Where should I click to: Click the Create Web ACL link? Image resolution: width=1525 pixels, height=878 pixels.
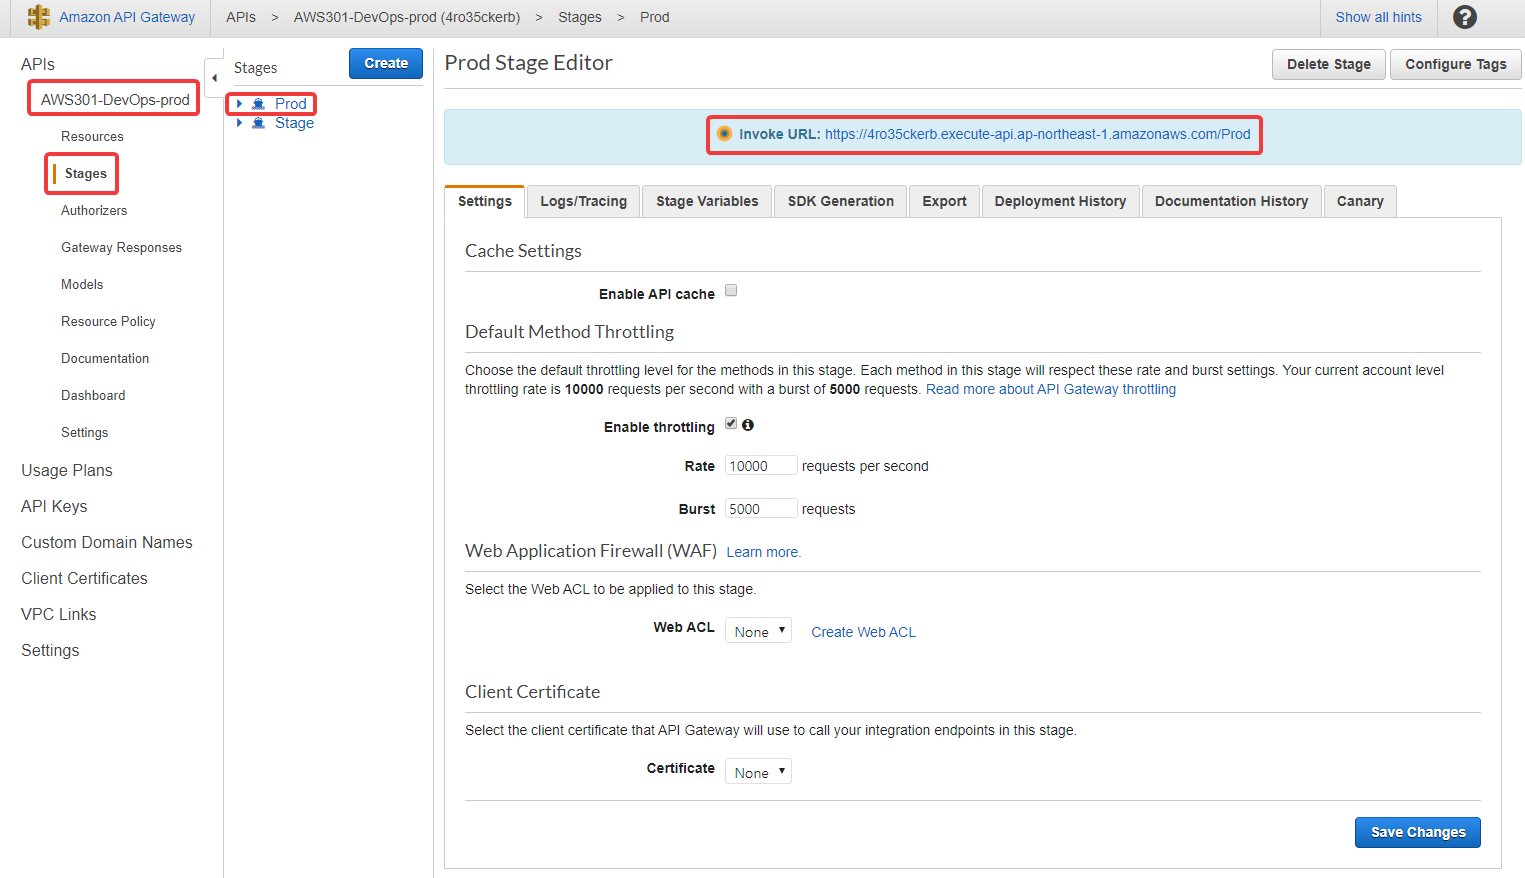click(x=863, y=632)
